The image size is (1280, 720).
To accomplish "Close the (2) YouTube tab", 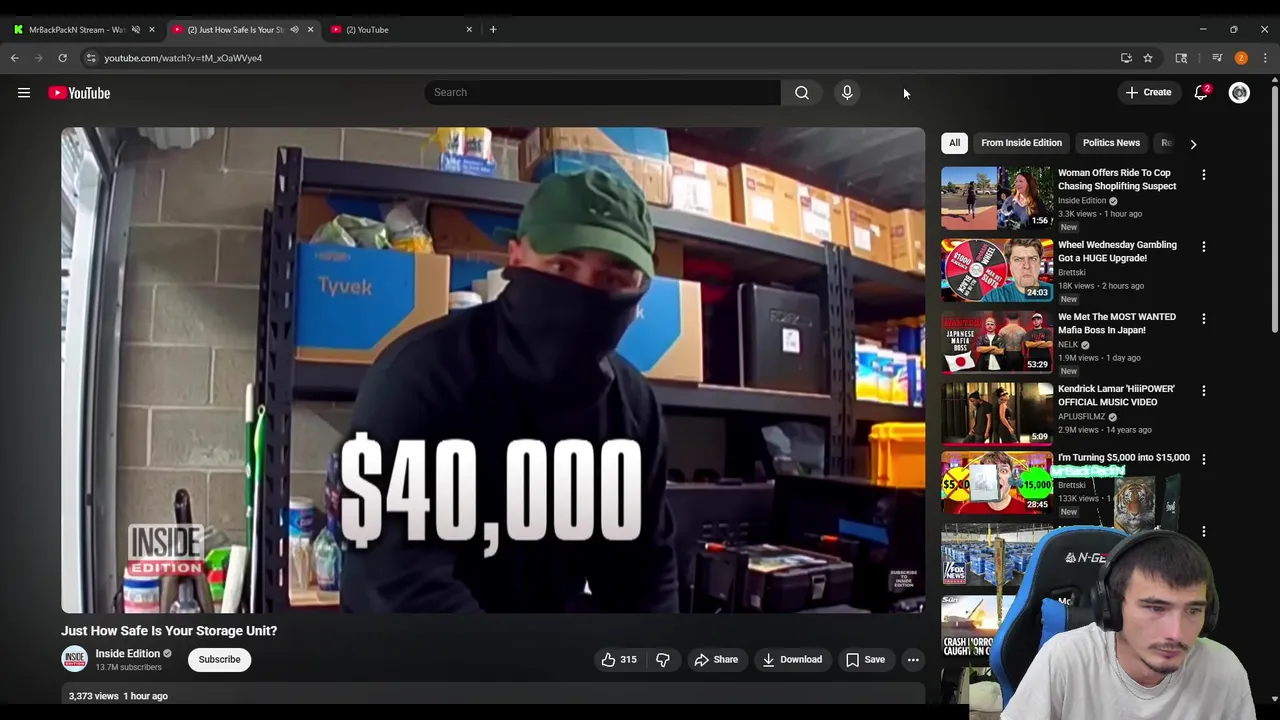I will [x=469, y=29].
